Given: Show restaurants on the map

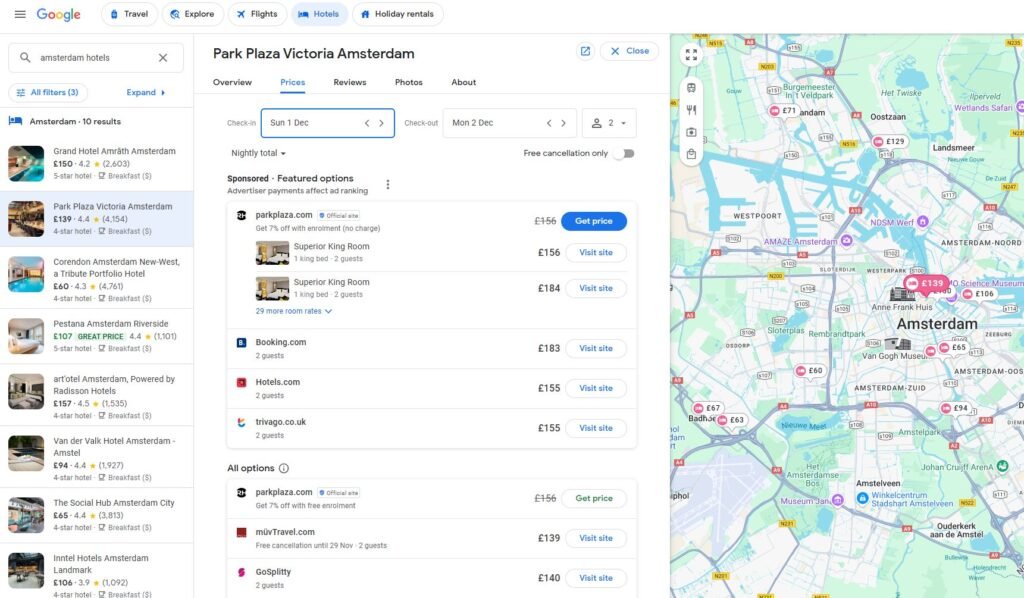Looking at the screenshot, I should [691, 110].
